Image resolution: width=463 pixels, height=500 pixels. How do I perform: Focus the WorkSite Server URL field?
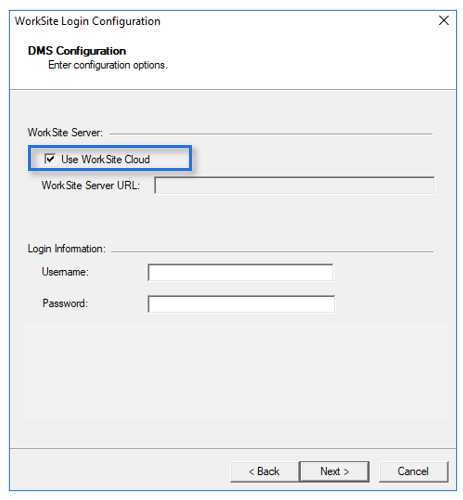point(294,185)
